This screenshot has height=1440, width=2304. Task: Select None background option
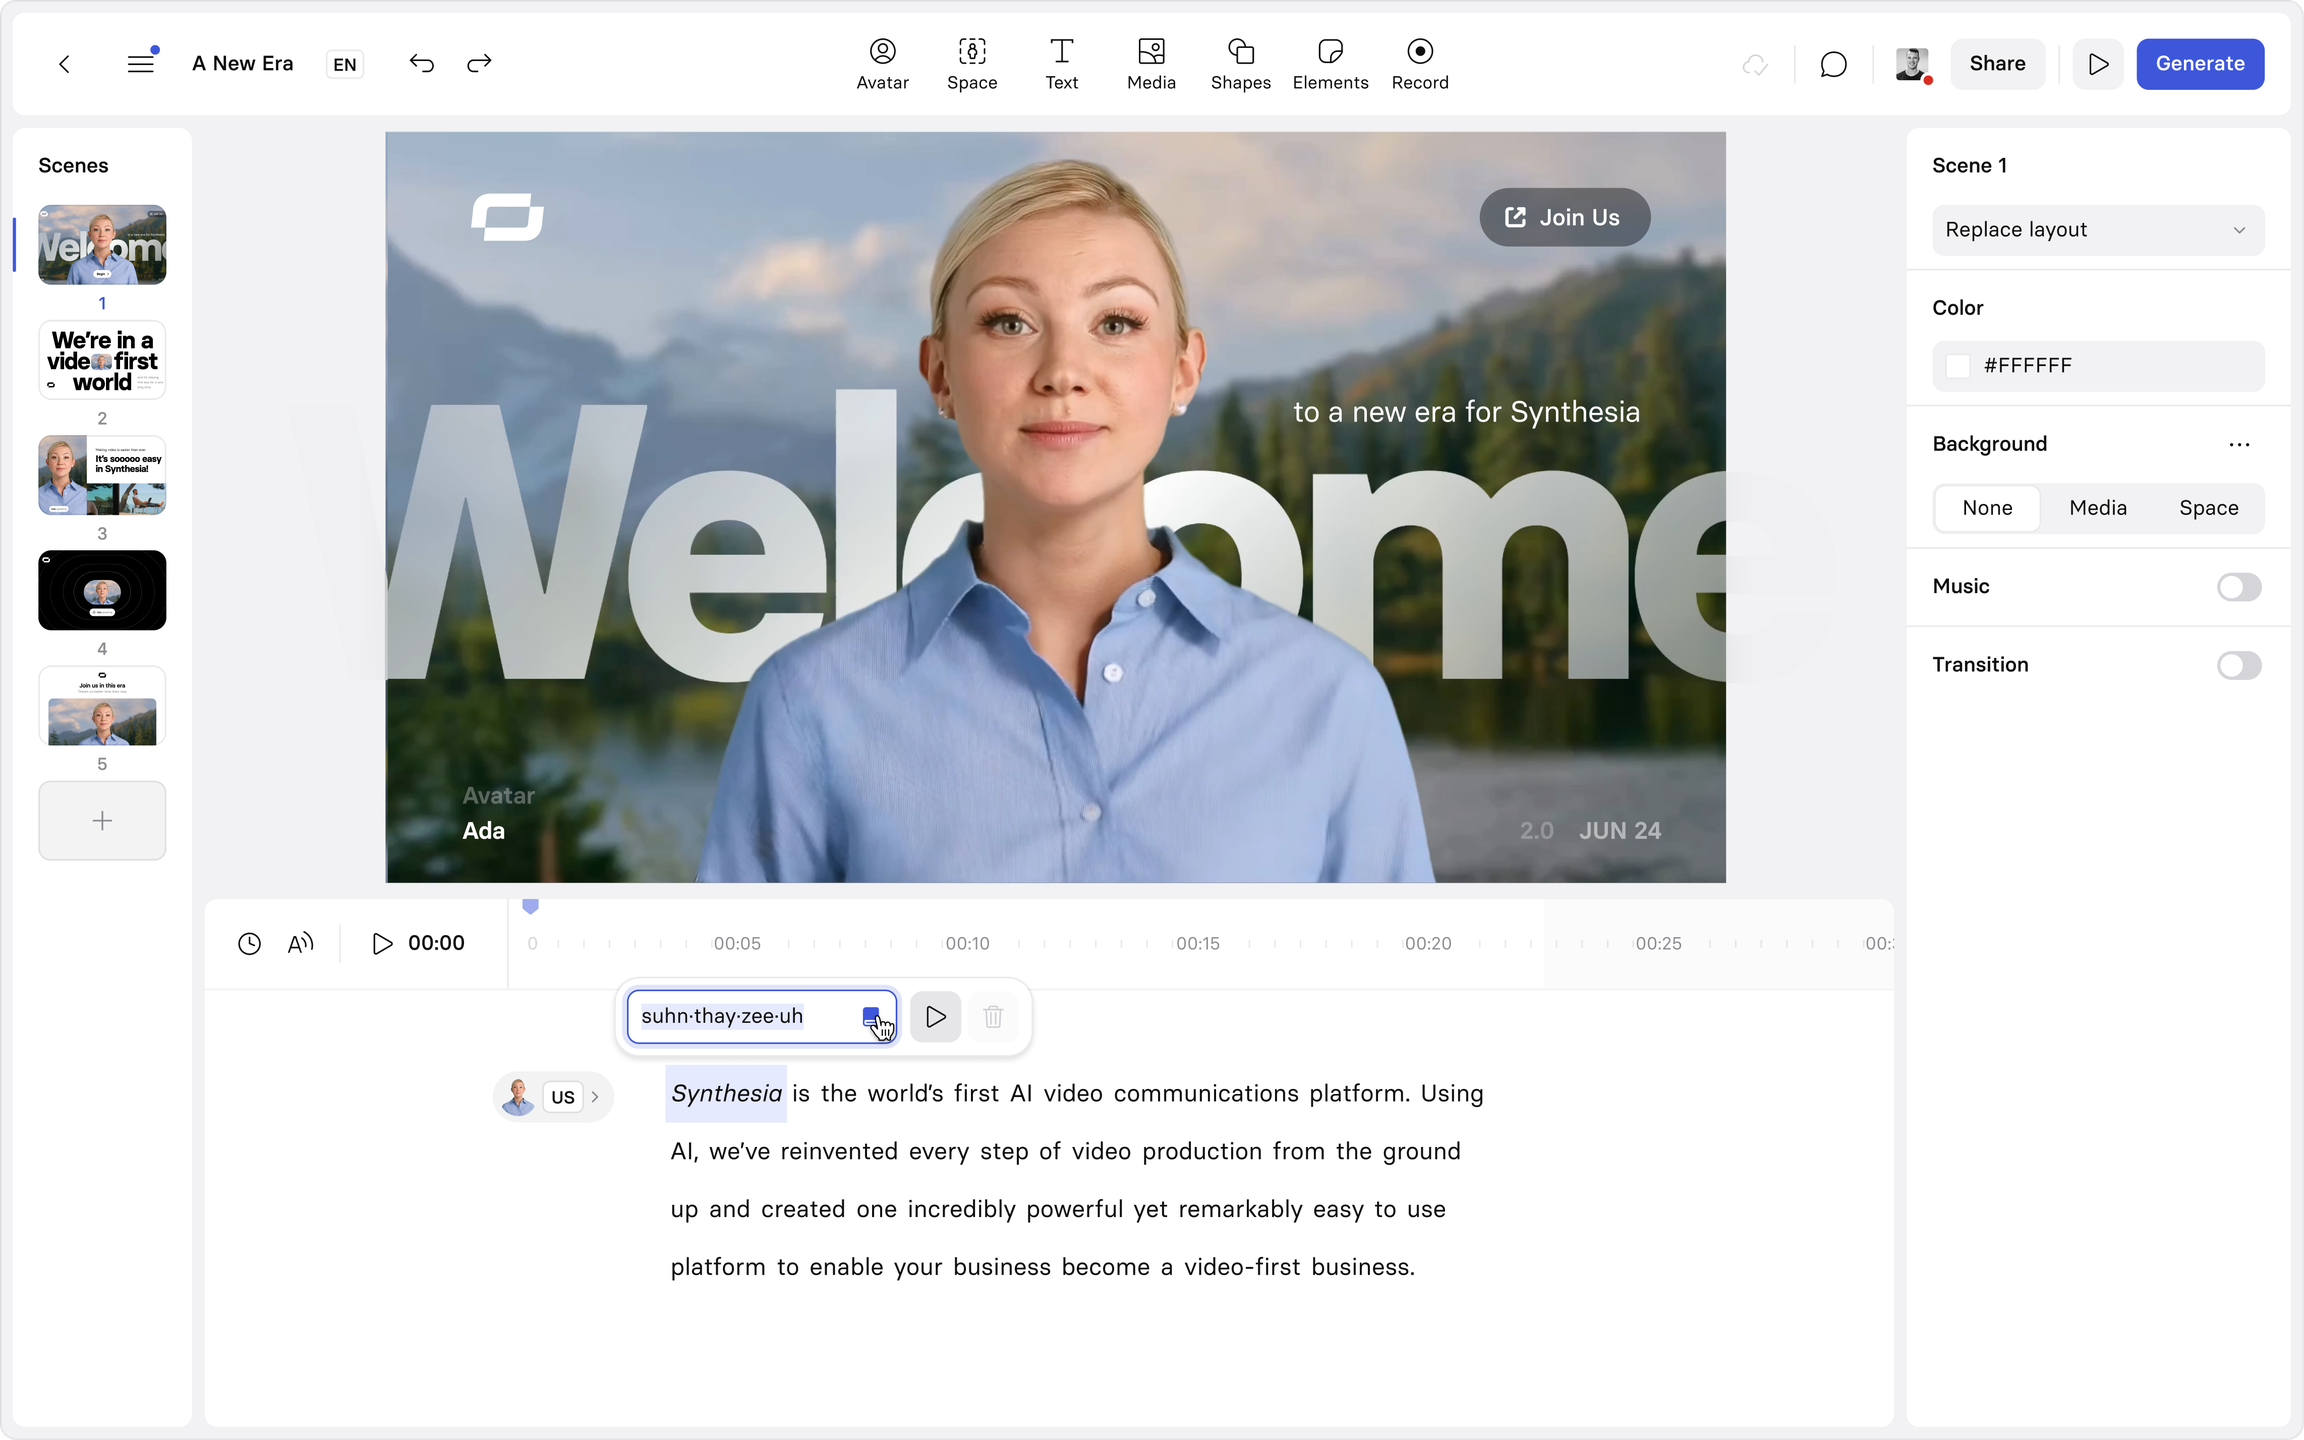click(1987, 508)
